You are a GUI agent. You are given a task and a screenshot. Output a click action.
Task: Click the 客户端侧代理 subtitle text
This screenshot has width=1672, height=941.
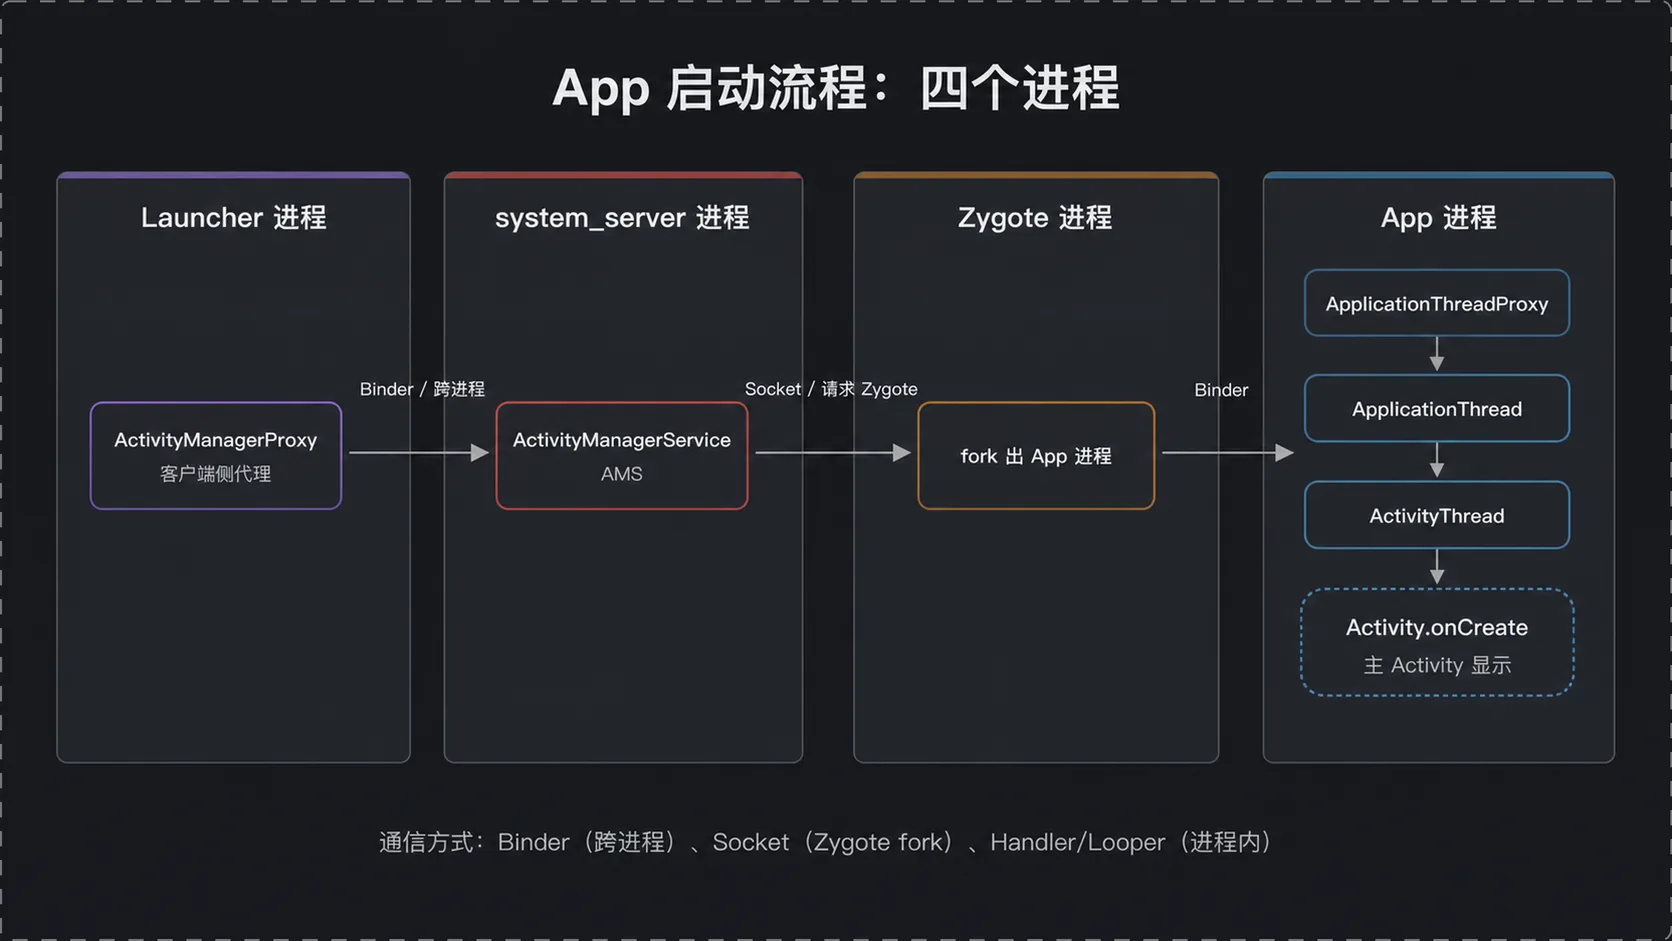[216, 474]
